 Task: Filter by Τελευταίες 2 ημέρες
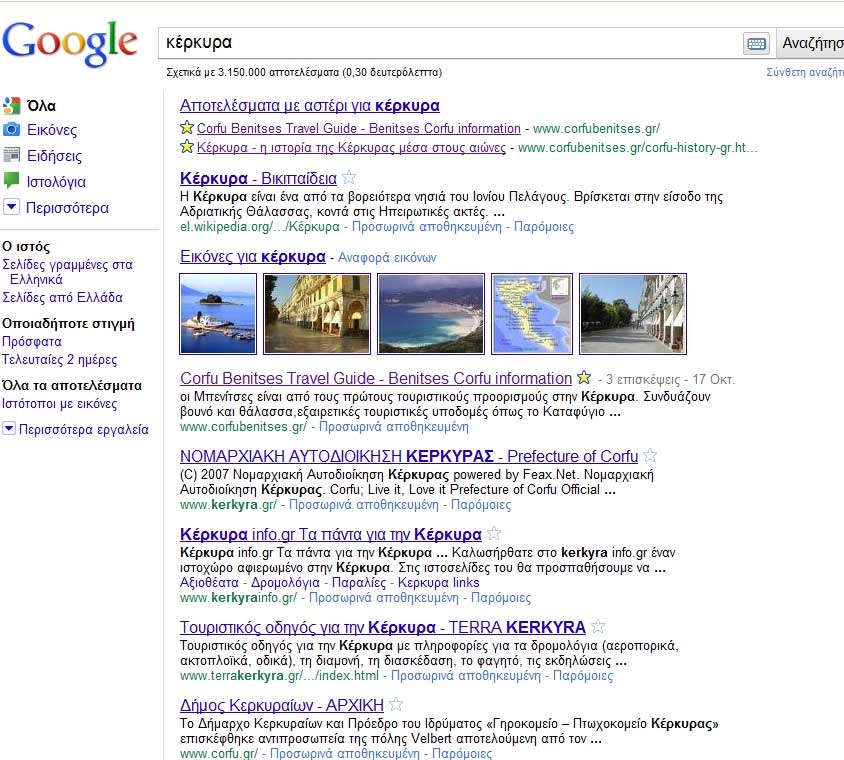(x=59, y=360)
